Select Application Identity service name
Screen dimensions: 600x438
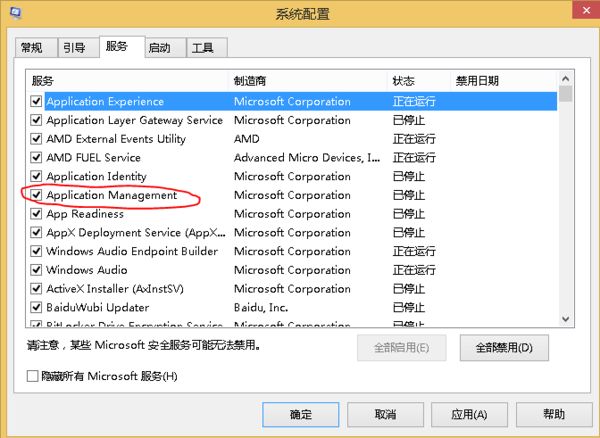(96, 176)
